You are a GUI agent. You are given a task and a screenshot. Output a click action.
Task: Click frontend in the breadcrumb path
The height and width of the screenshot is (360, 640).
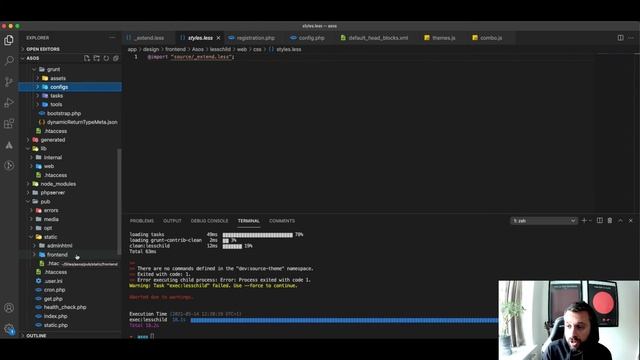(175, 49)
